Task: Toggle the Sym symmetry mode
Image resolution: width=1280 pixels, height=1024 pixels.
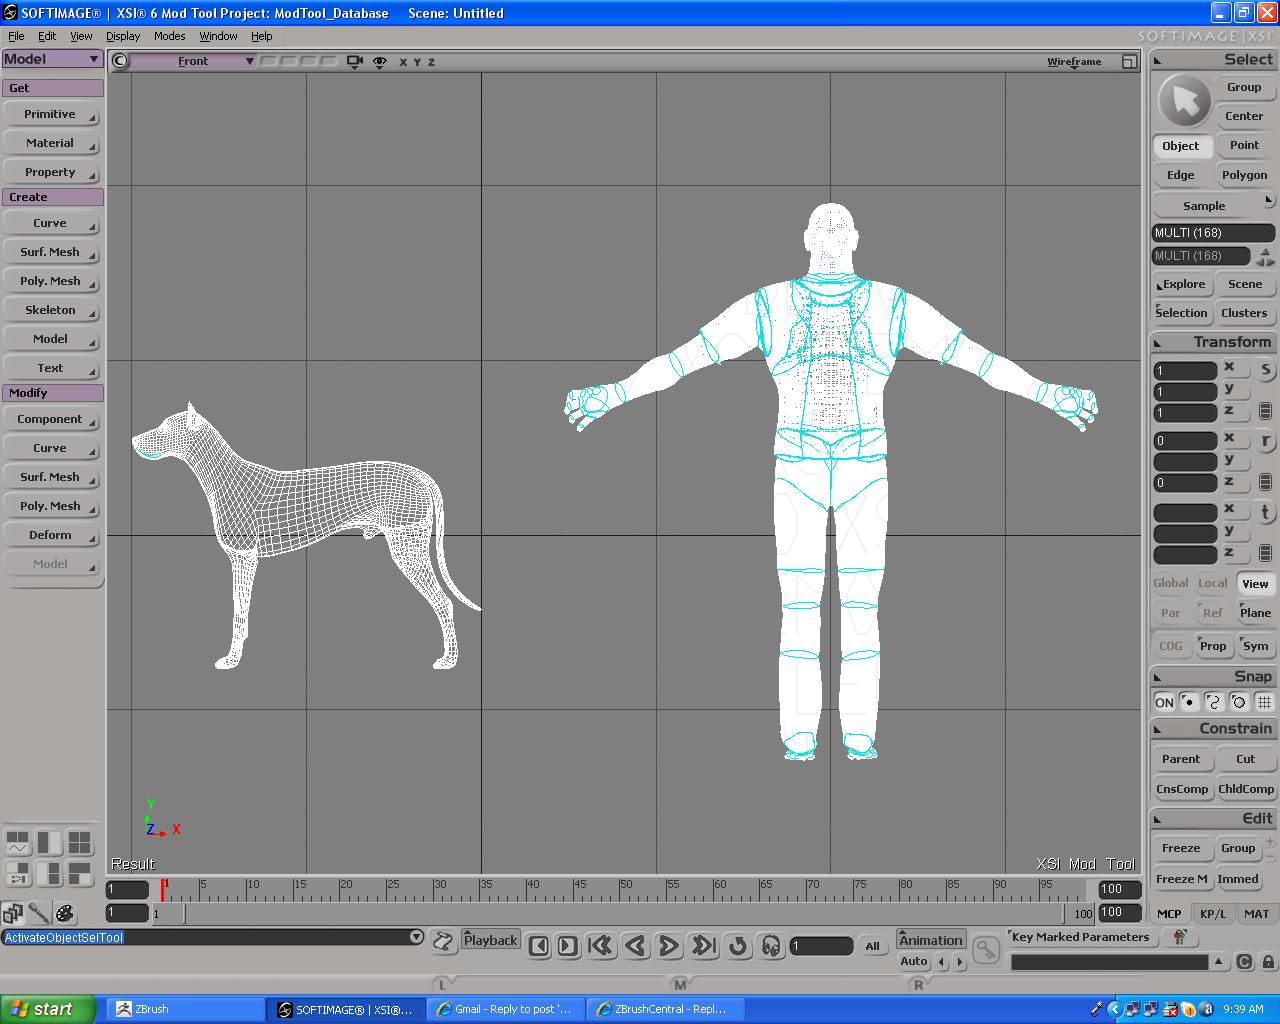Action: pyautogui.click(x=1255, y=646)
